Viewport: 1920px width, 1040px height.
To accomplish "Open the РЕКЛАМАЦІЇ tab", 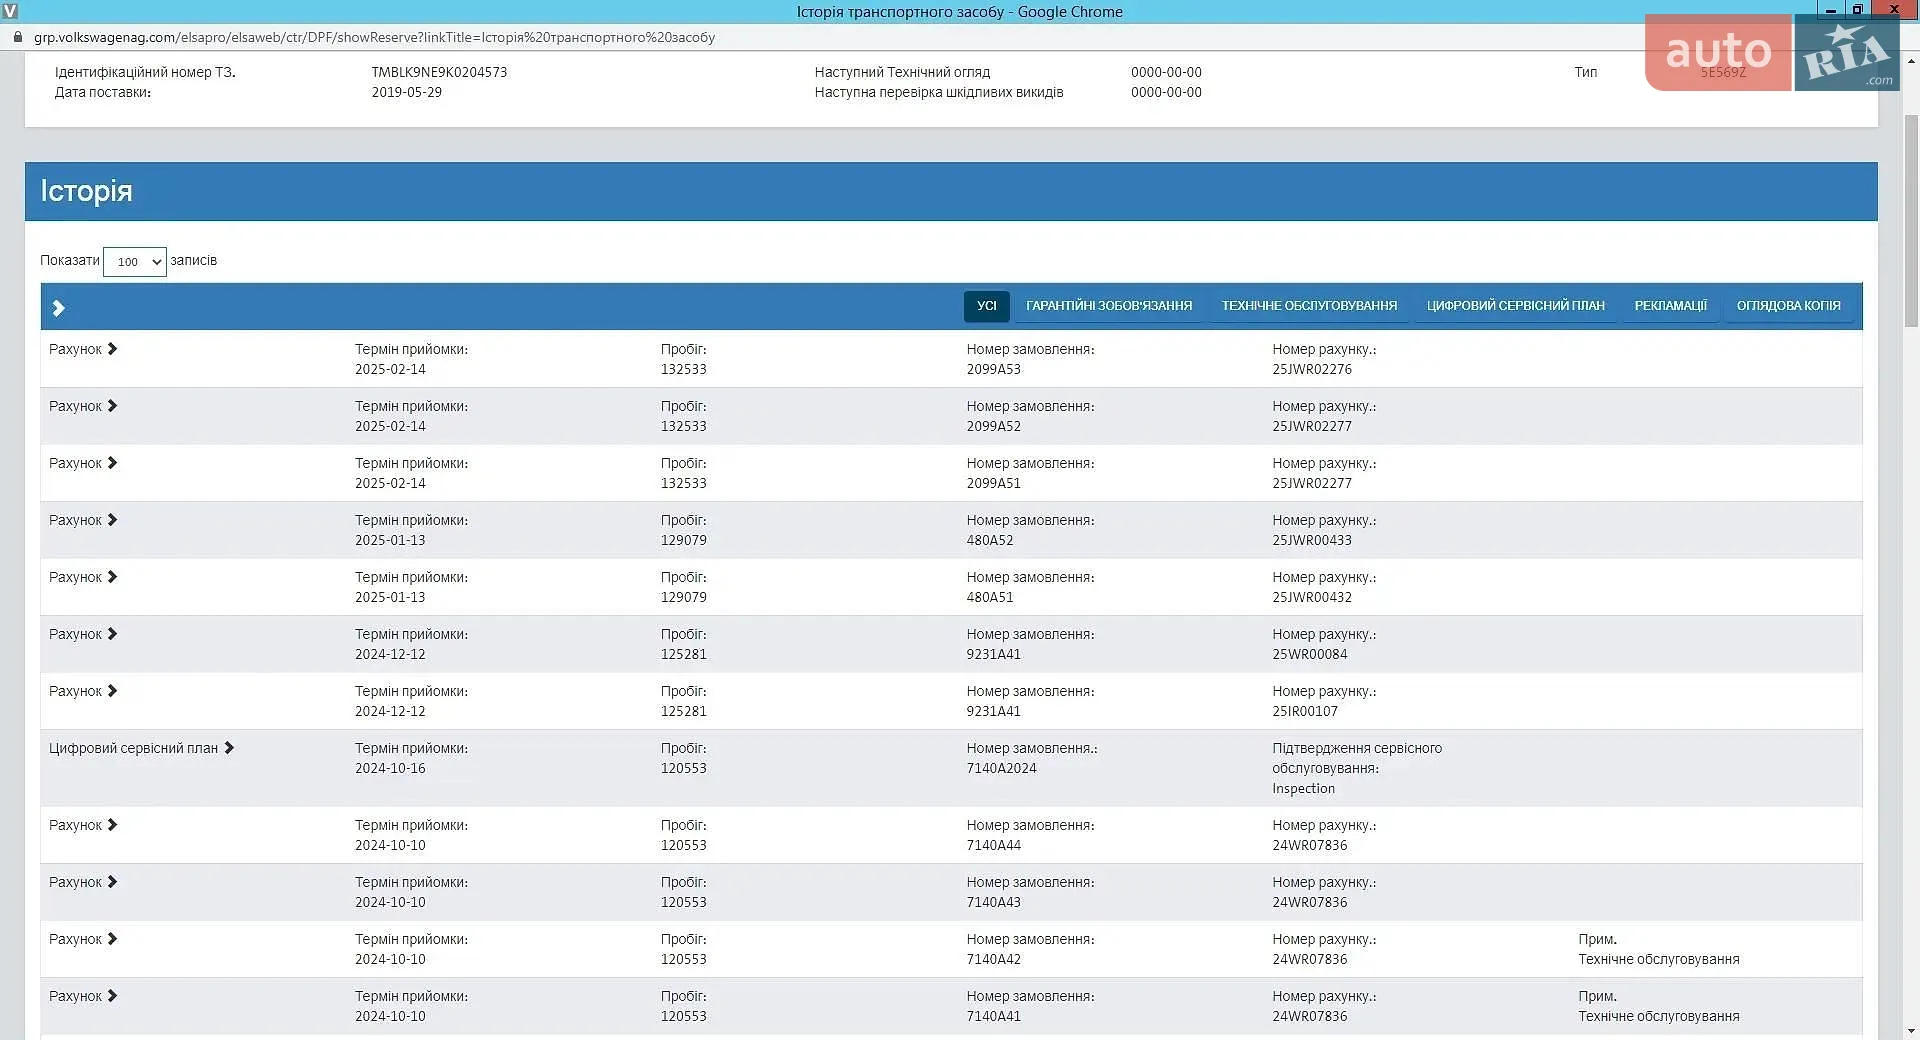I will tap(1671, 306).
